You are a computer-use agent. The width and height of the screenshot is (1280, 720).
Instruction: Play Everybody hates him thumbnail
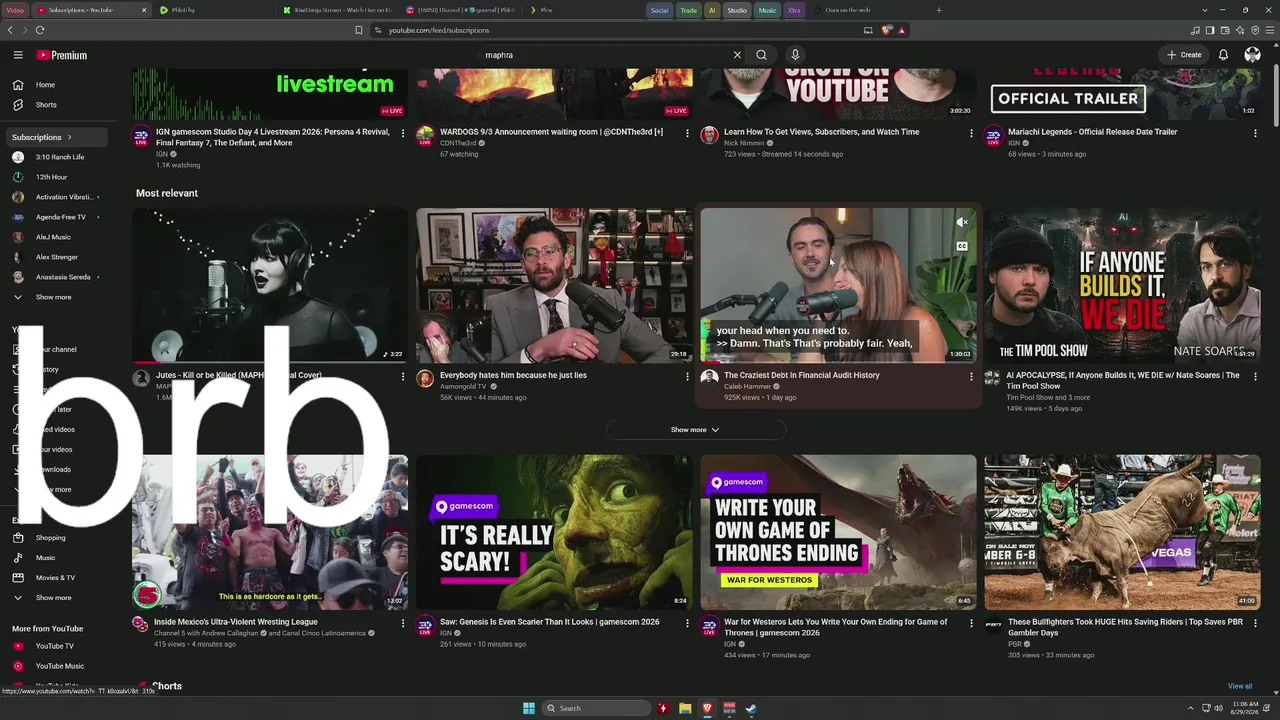tap(554, 285)
